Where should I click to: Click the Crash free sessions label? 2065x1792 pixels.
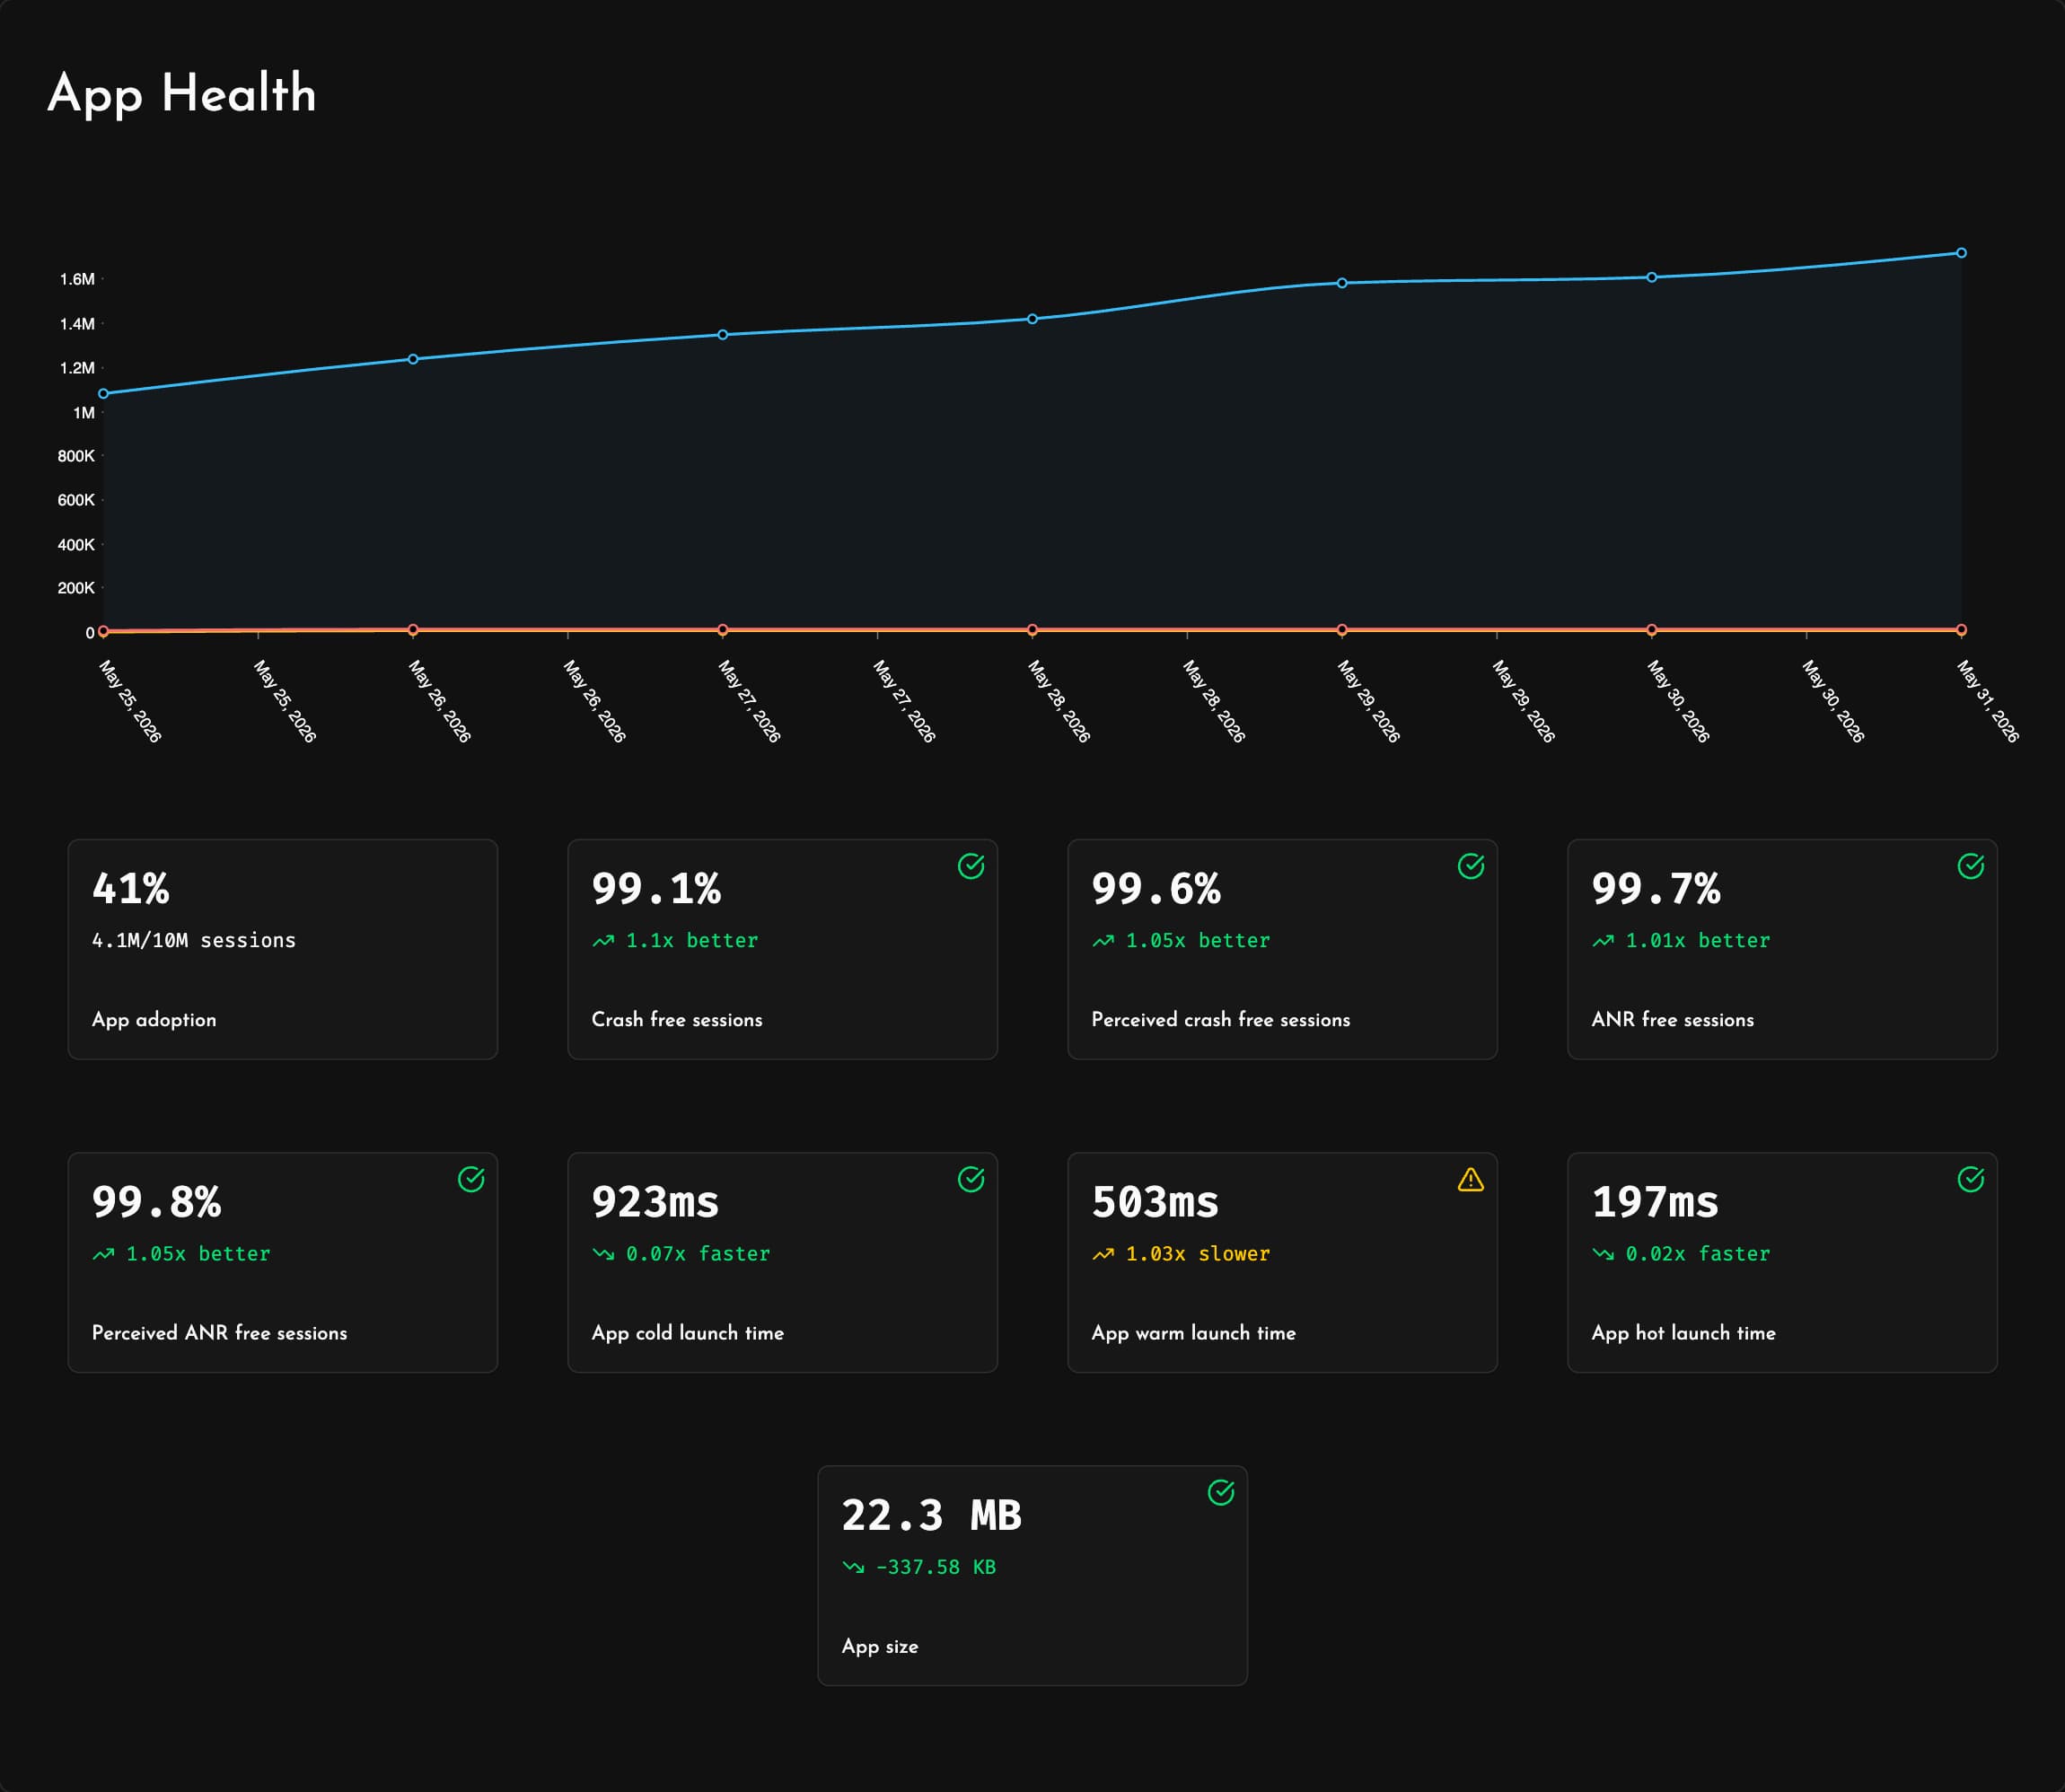(x=677, y=1019)
